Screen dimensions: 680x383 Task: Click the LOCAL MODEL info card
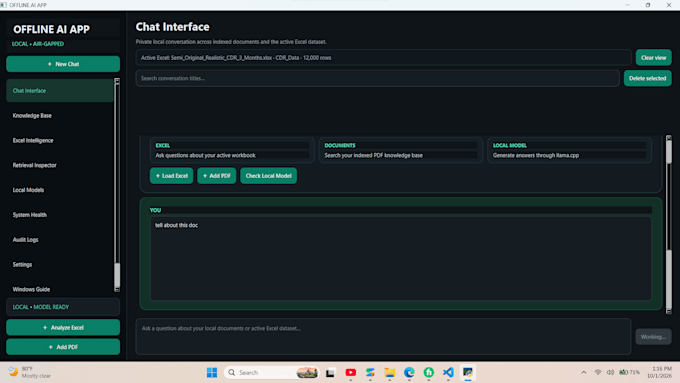point(569,151)
